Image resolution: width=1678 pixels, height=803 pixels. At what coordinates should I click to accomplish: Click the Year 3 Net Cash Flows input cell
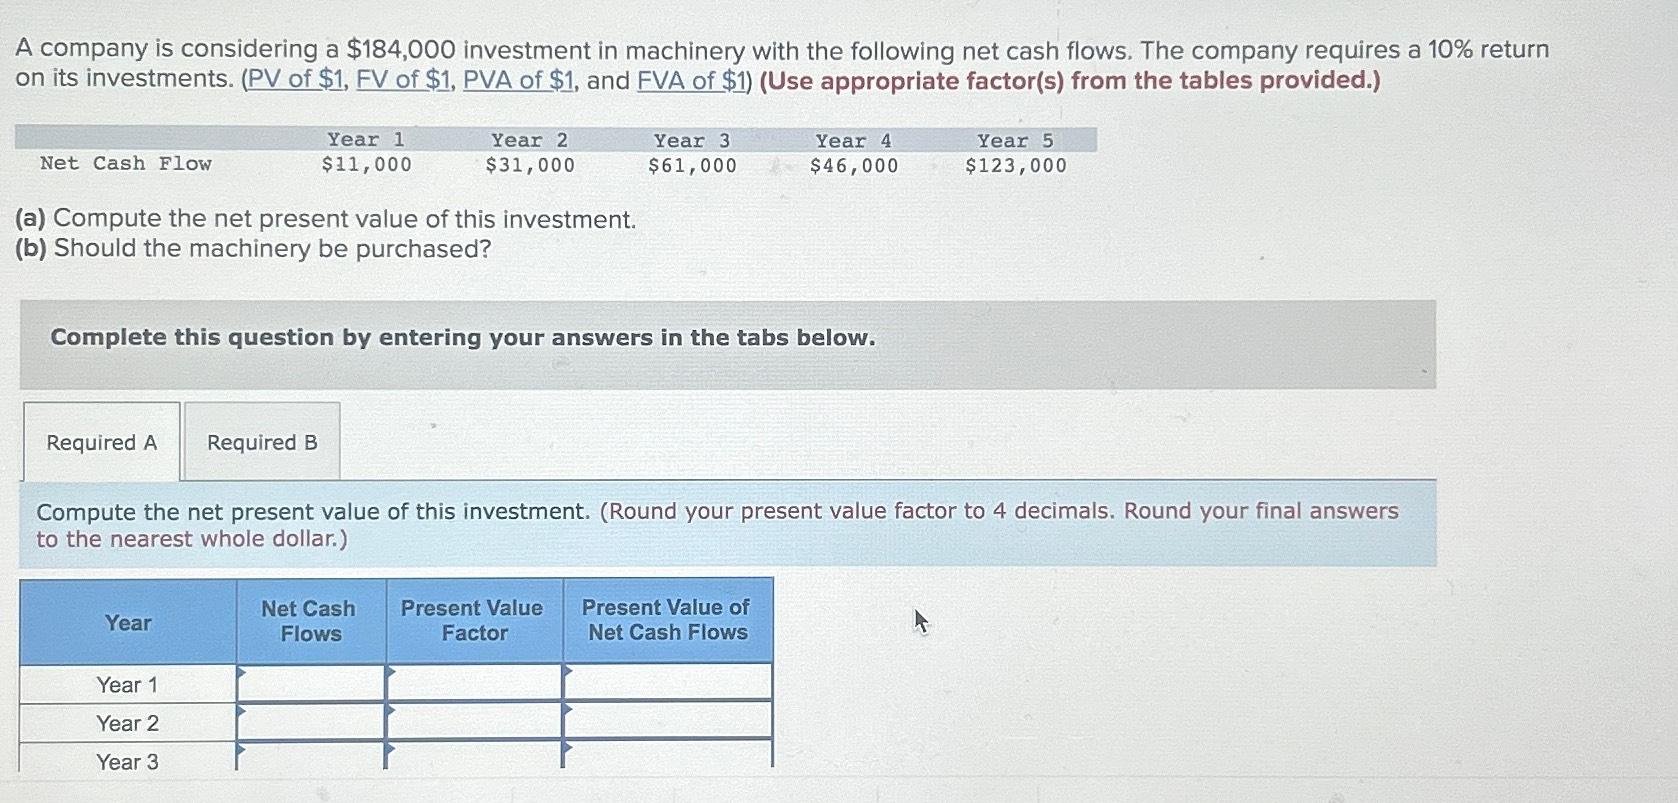[x=310, y=759]
